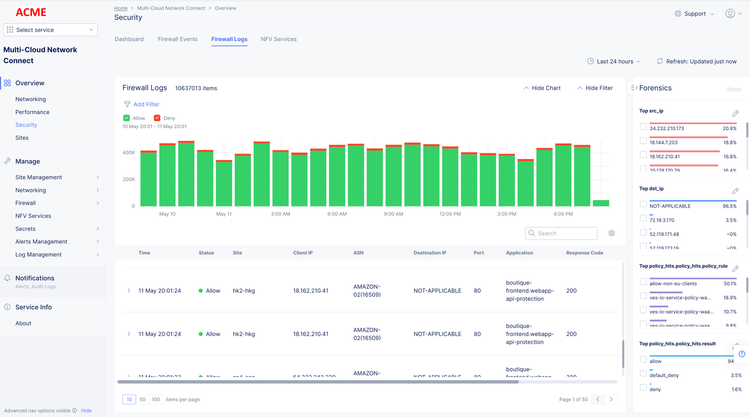Collapse the Forensics panel icon
The image size is (750, 417).
point(634,88)
